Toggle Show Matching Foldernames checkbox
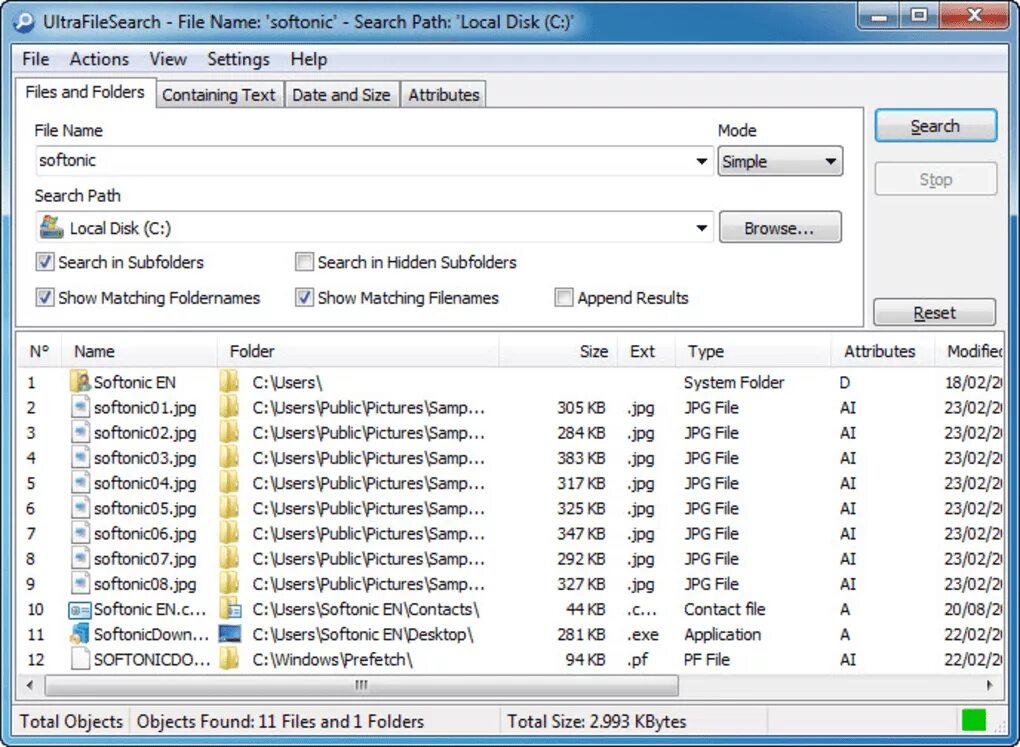The image size is (1020, 747). 44,297
